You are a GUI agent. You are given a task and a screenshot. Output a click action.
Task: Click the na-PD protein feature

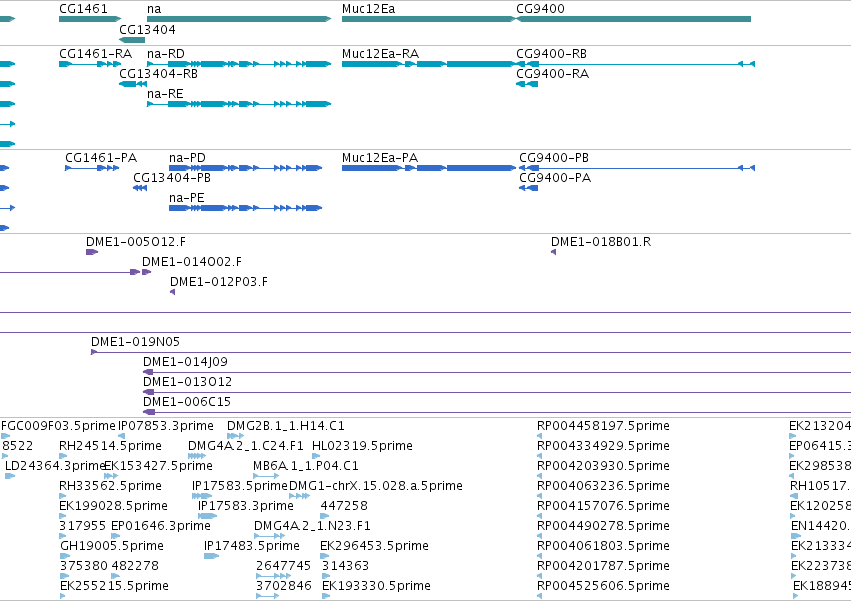tap(245, 168)
